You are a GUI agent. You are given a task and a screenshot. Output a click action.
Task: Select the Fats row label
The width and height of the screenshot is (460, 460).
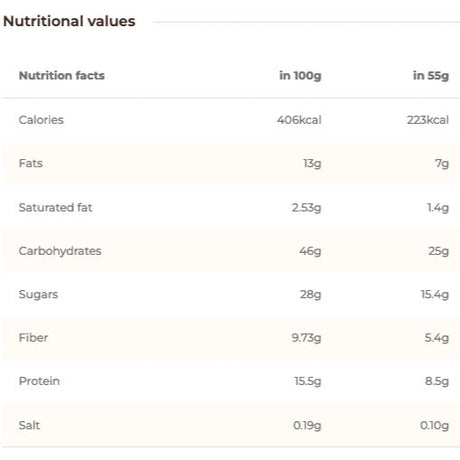(31, 163)
